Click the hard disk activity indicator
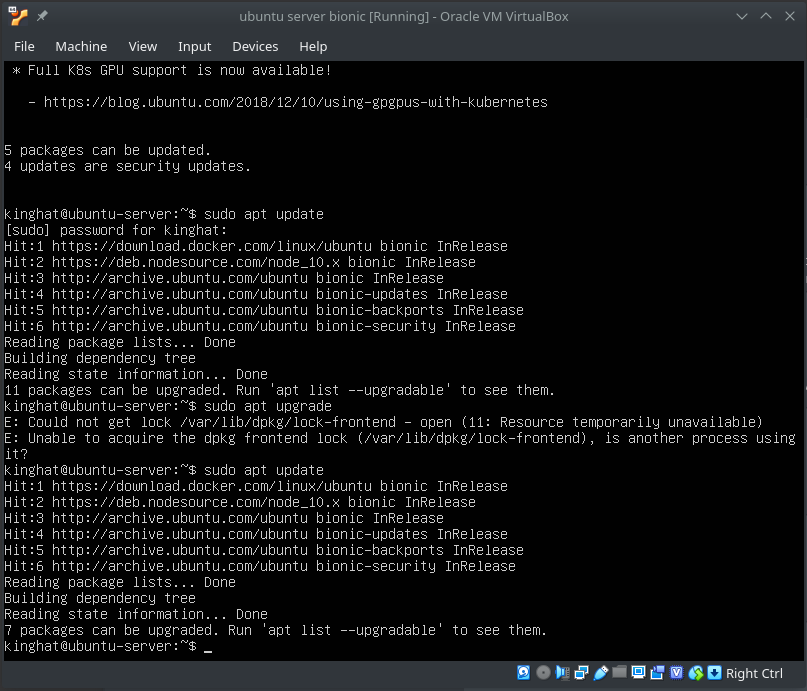Screen dimensions: 807x691 pyautogui.click(x=524, y=673)
